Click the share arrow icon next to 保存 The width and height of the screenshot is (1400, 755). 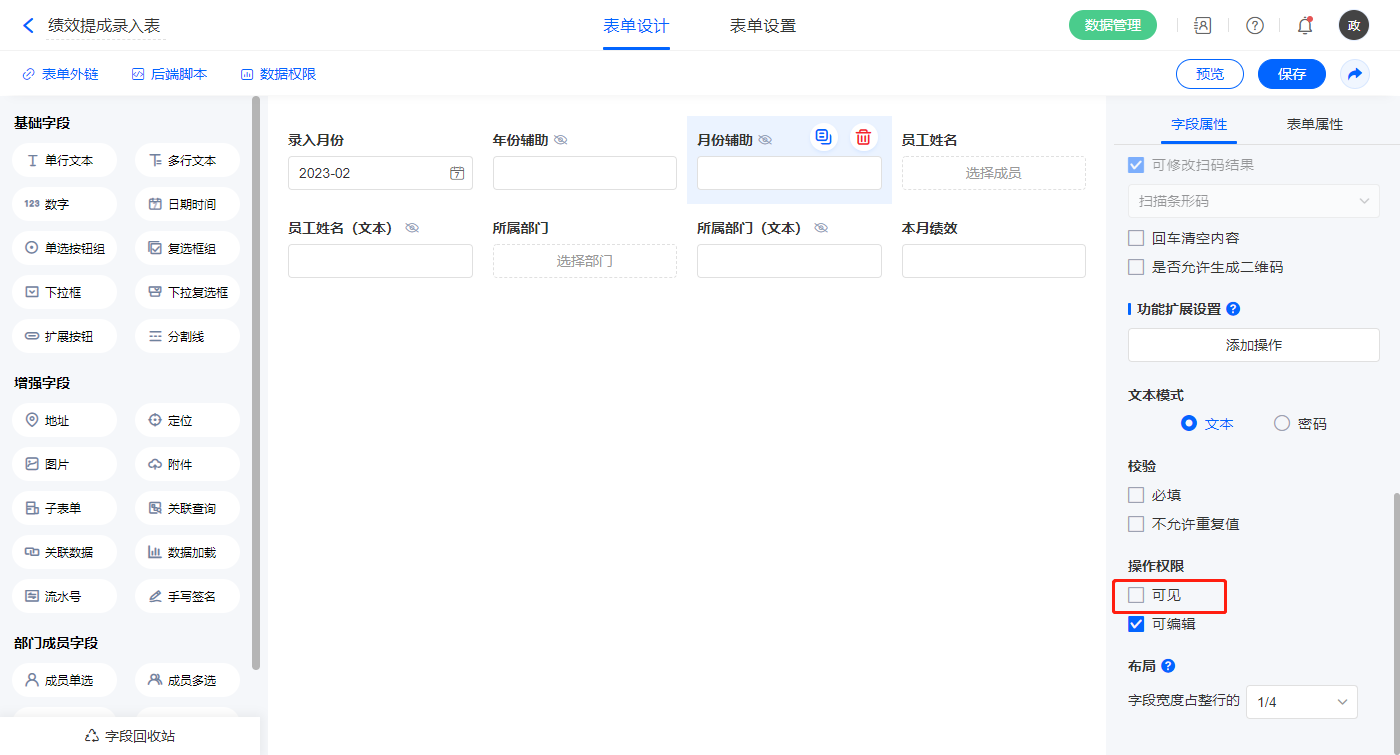coord(1355,74)
